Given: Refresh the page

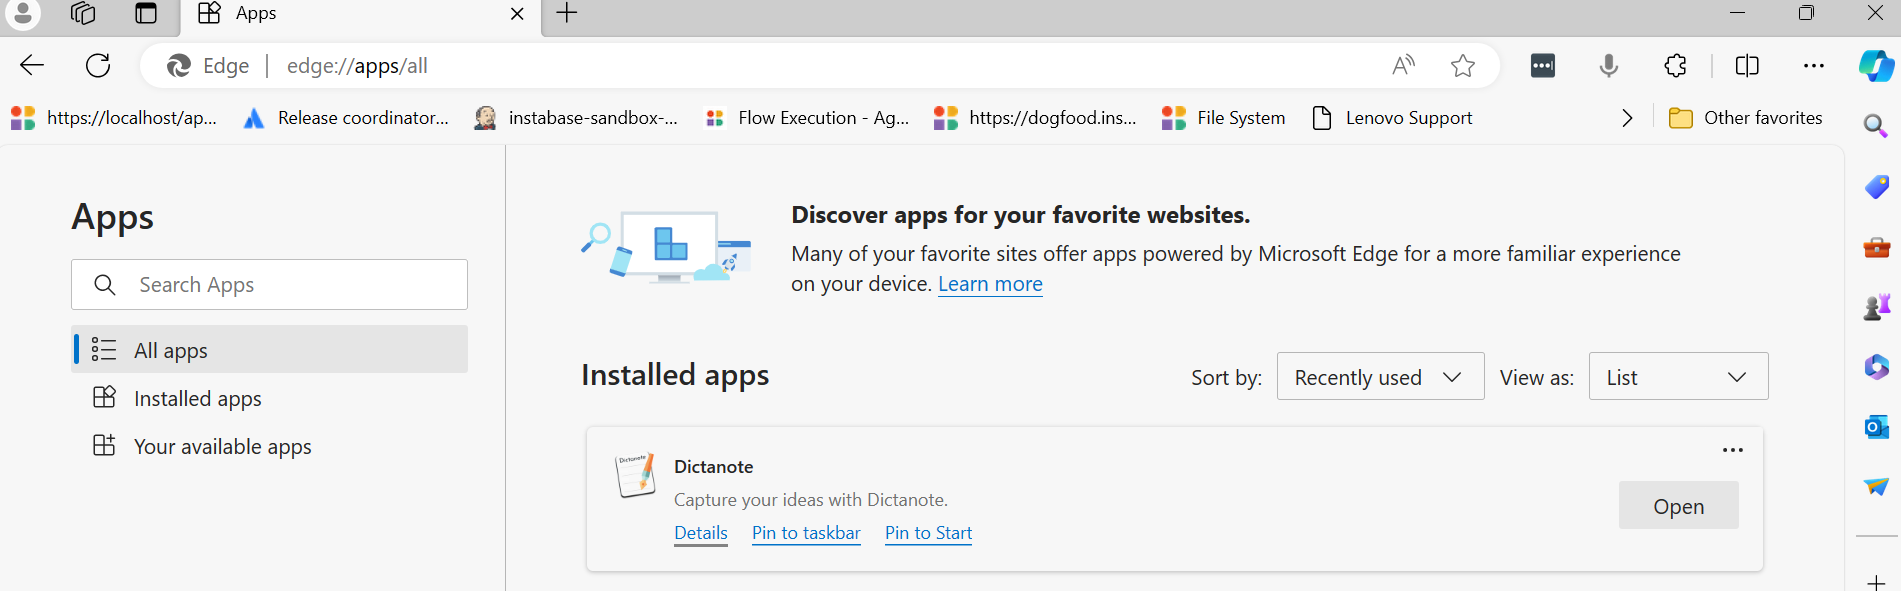Looking at the screenshot, I should (x=98, y=66).
